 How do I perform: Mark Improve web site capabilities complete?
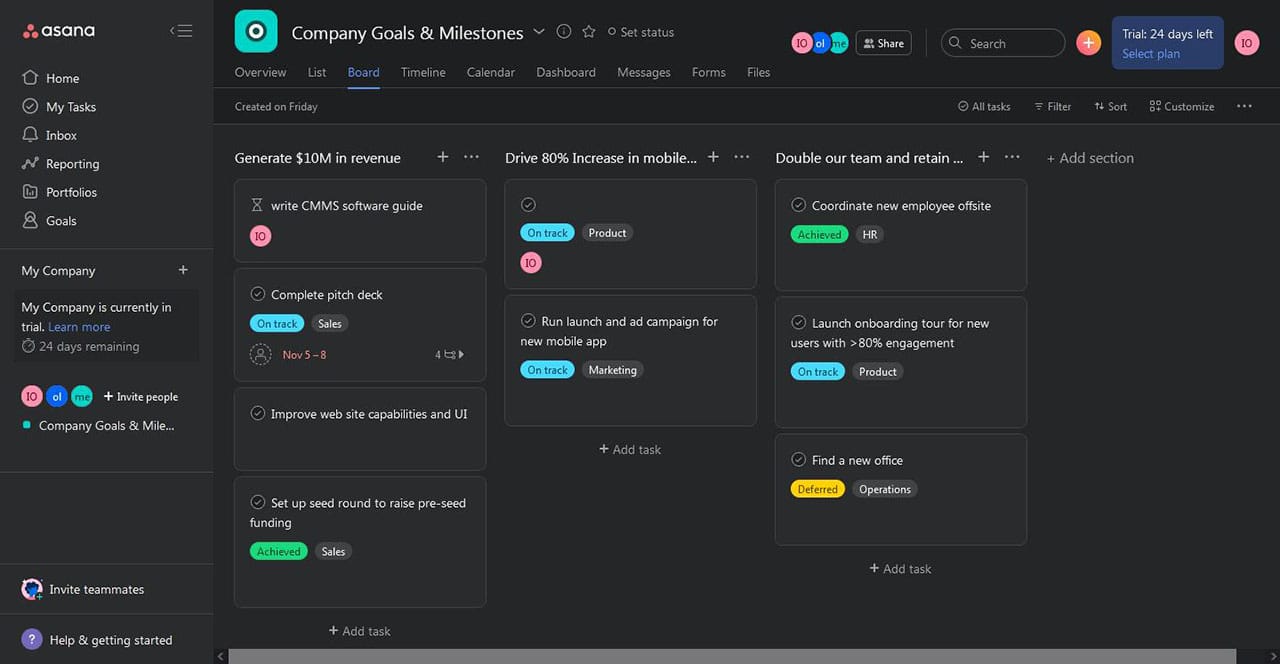257,413
